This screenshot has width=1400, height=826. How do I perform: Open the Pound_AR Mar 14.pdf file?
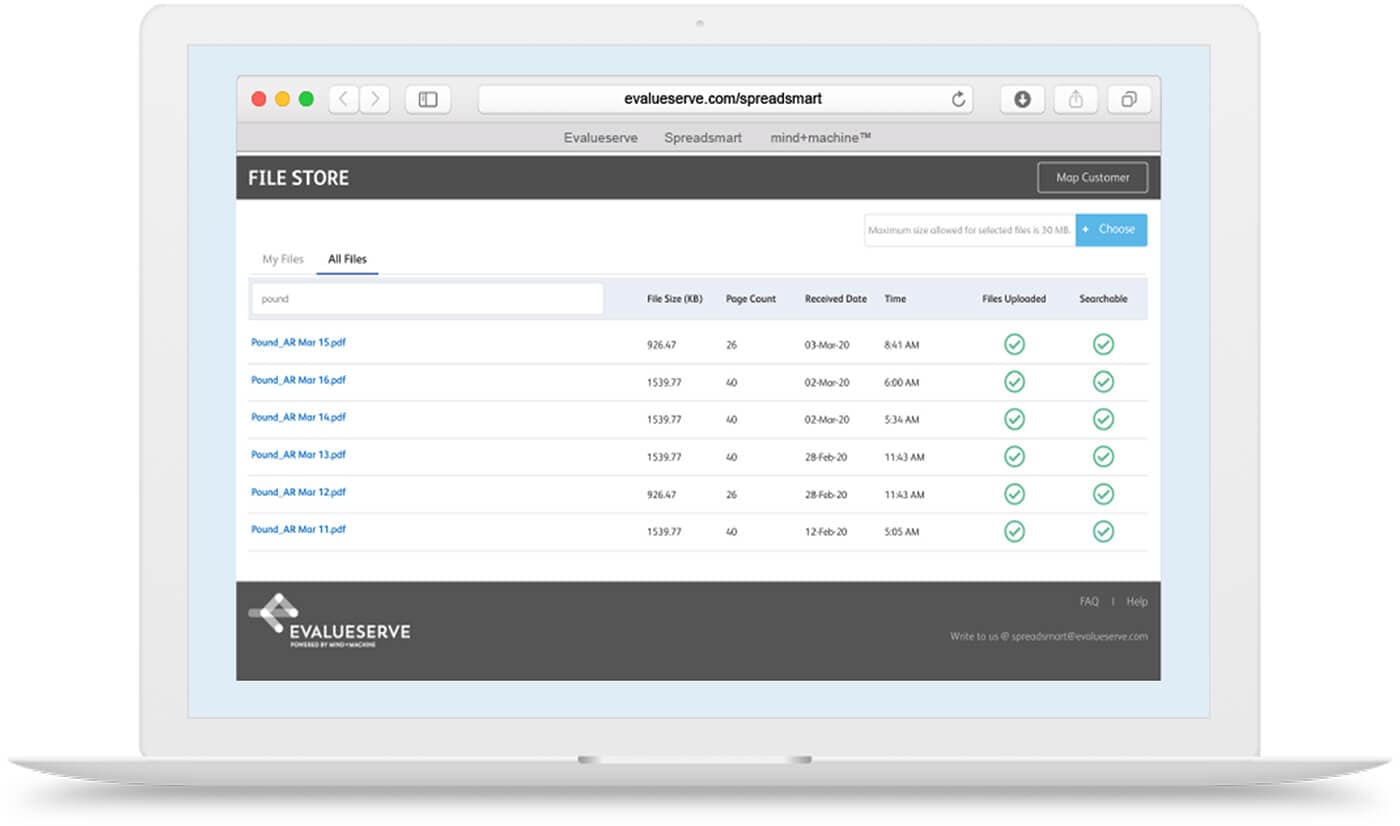tap(298, 418)
